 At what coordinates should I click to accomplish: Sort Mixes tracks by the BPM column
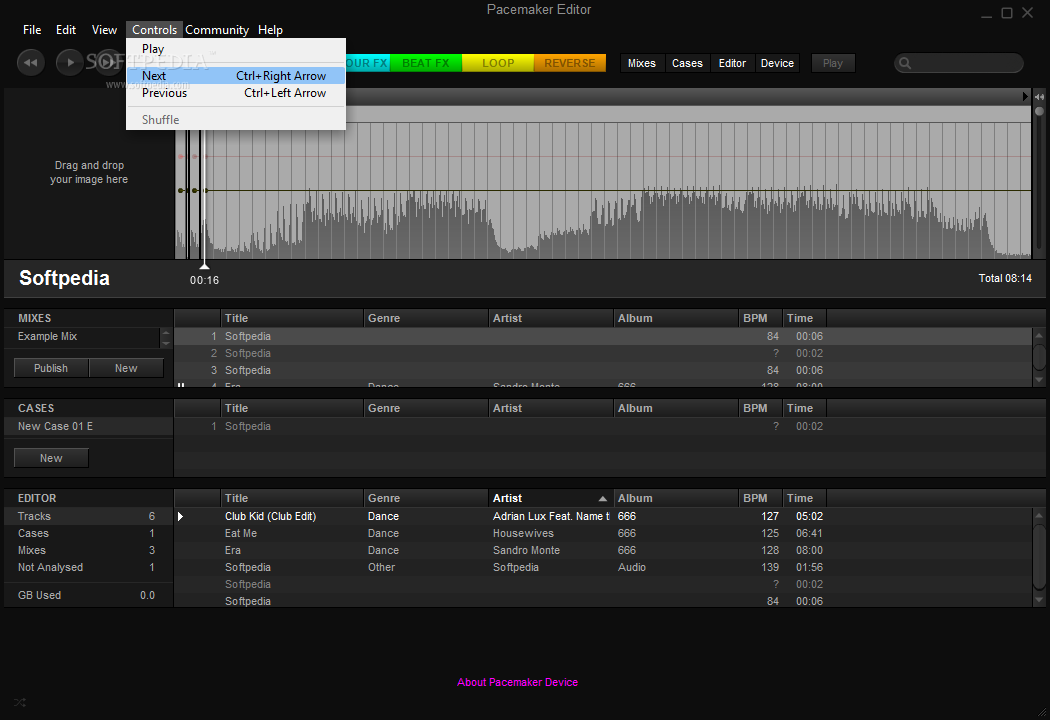tap(760, 319)
